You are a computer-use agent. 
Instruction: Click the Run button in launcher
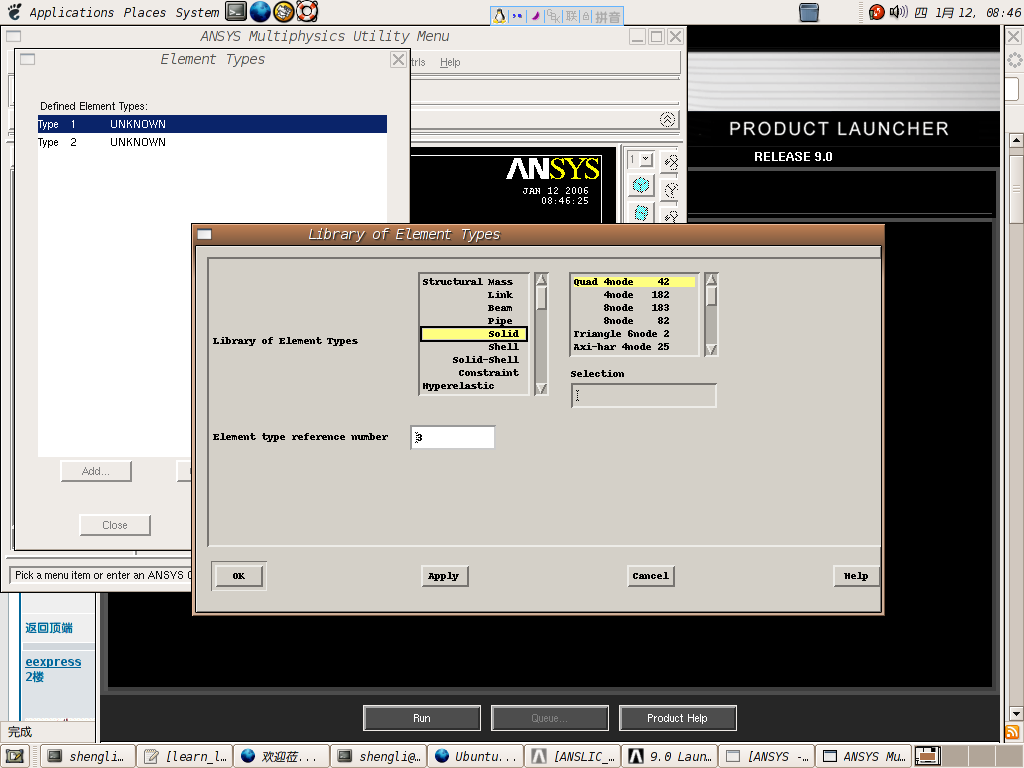[x=422, y=718]
